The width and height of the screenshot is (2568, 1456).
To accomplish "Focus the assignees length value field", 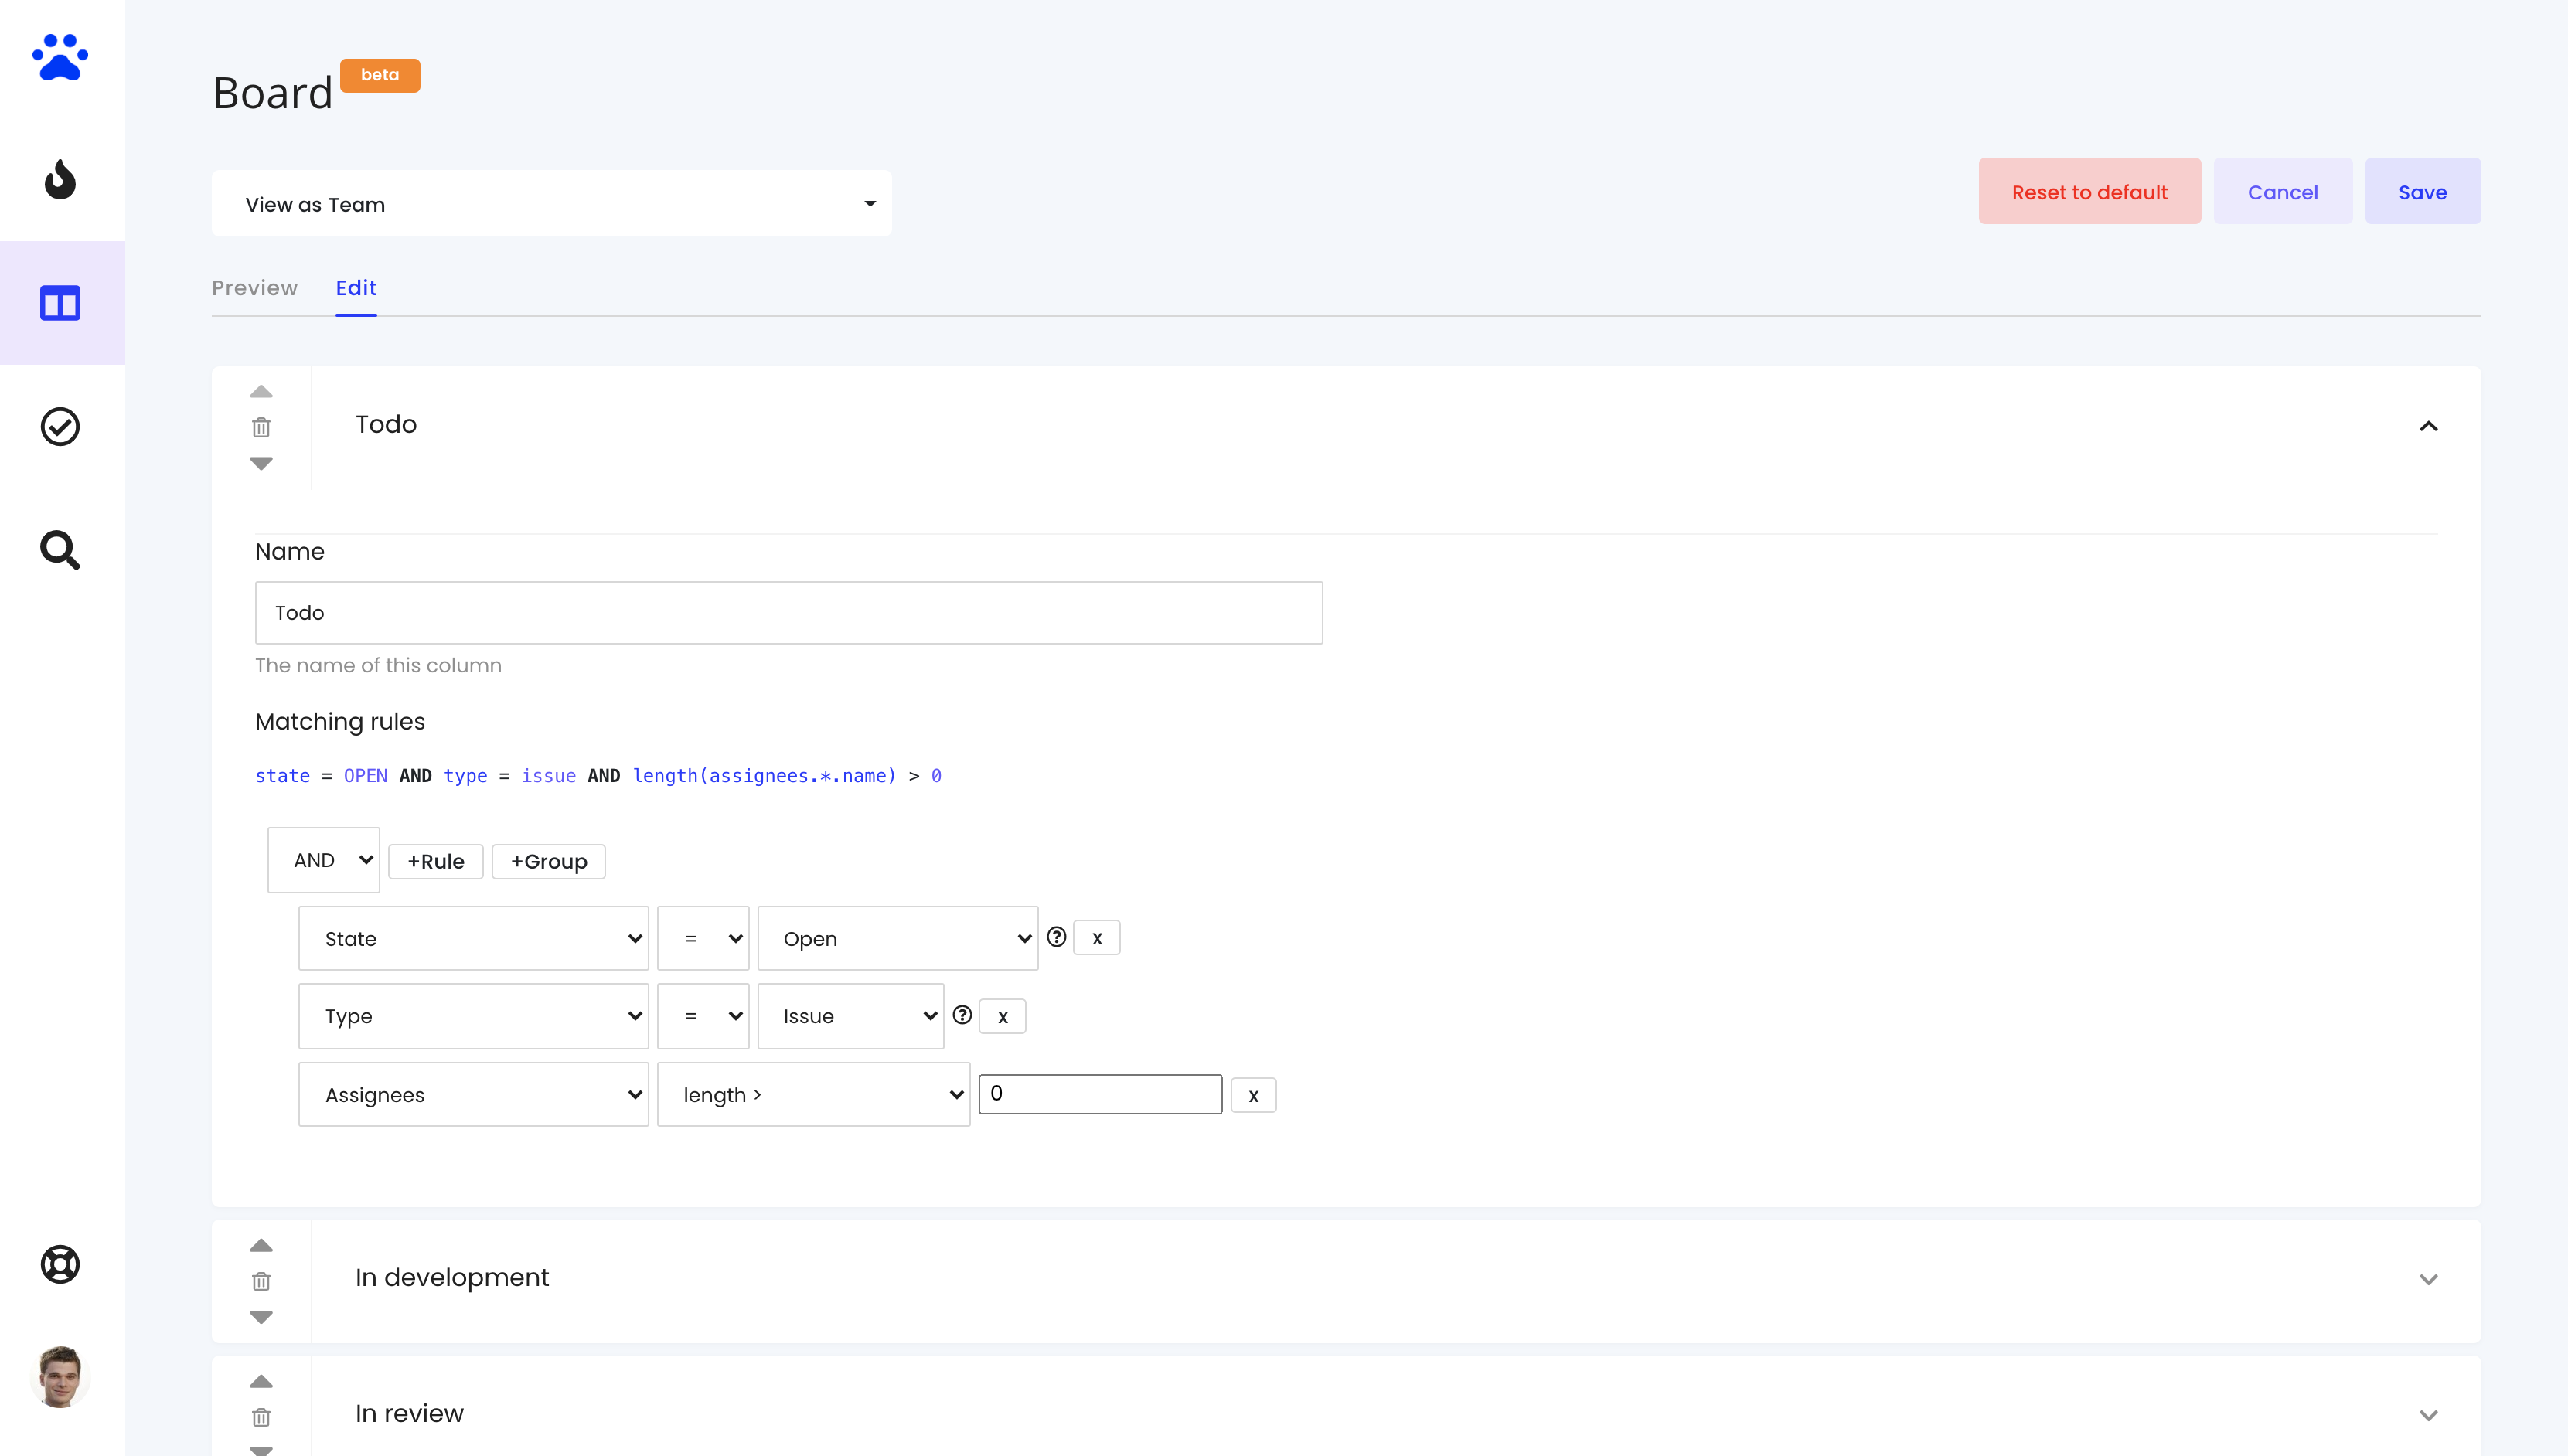I will pyautogui.click(x=1100, y=1094).
